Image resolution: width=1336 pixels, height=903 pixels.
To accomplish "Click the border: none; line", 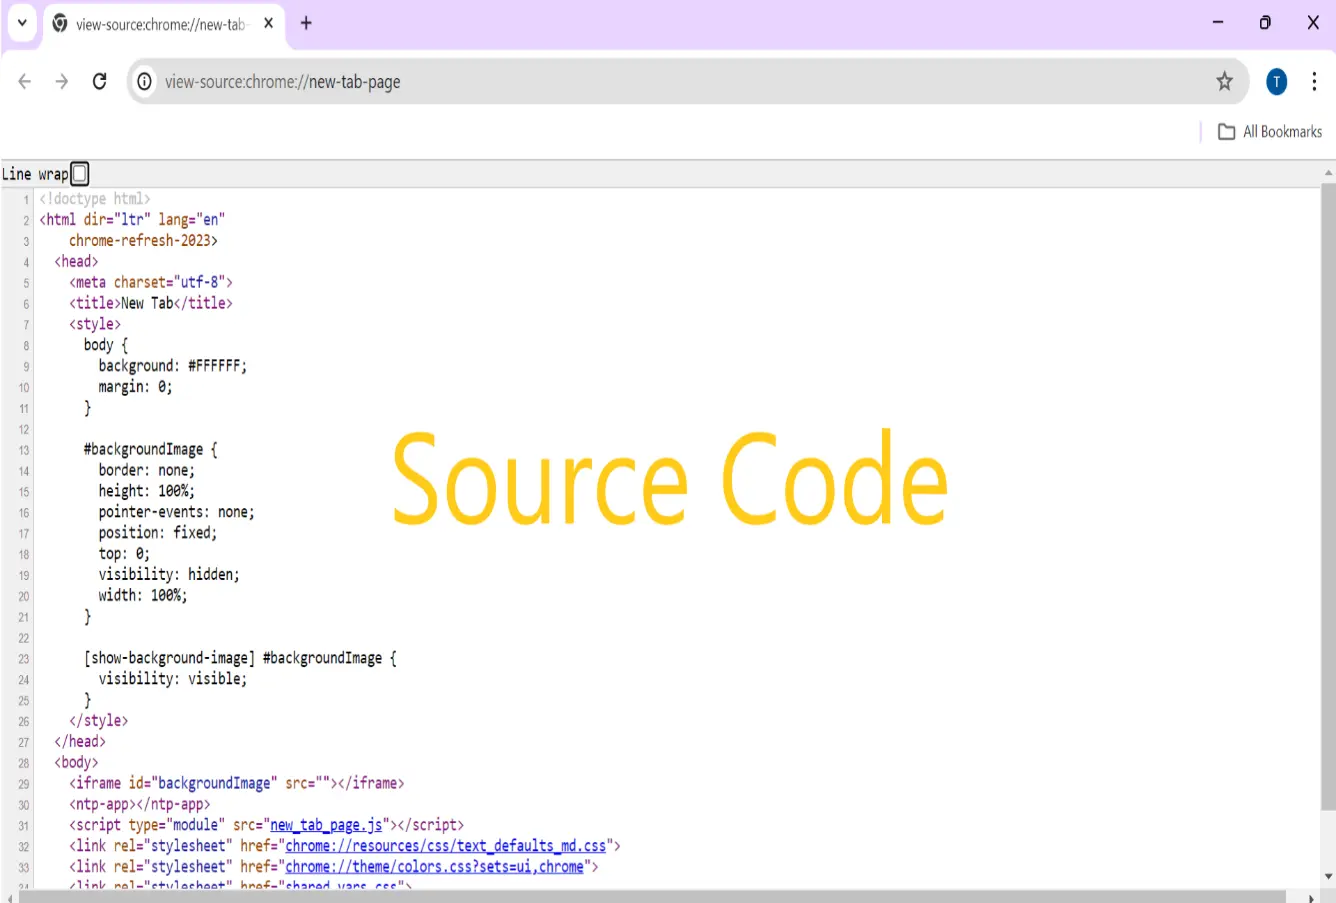I will [146, 470].
